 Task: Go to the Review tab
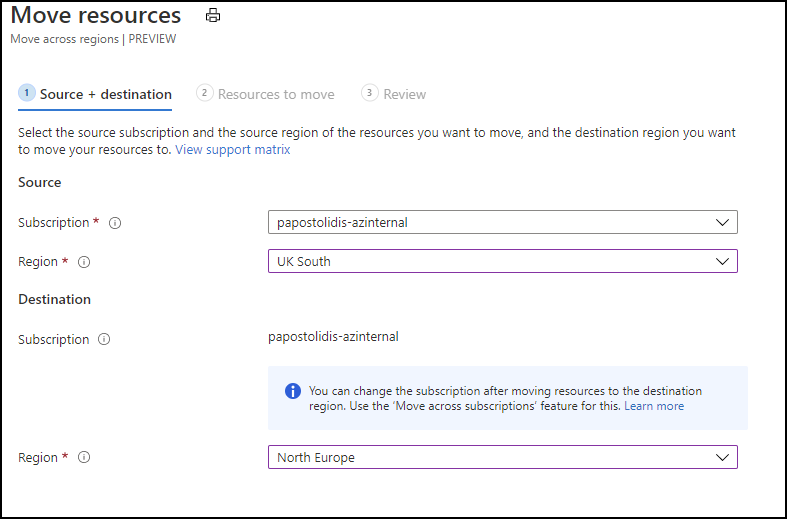click(404, 94)
